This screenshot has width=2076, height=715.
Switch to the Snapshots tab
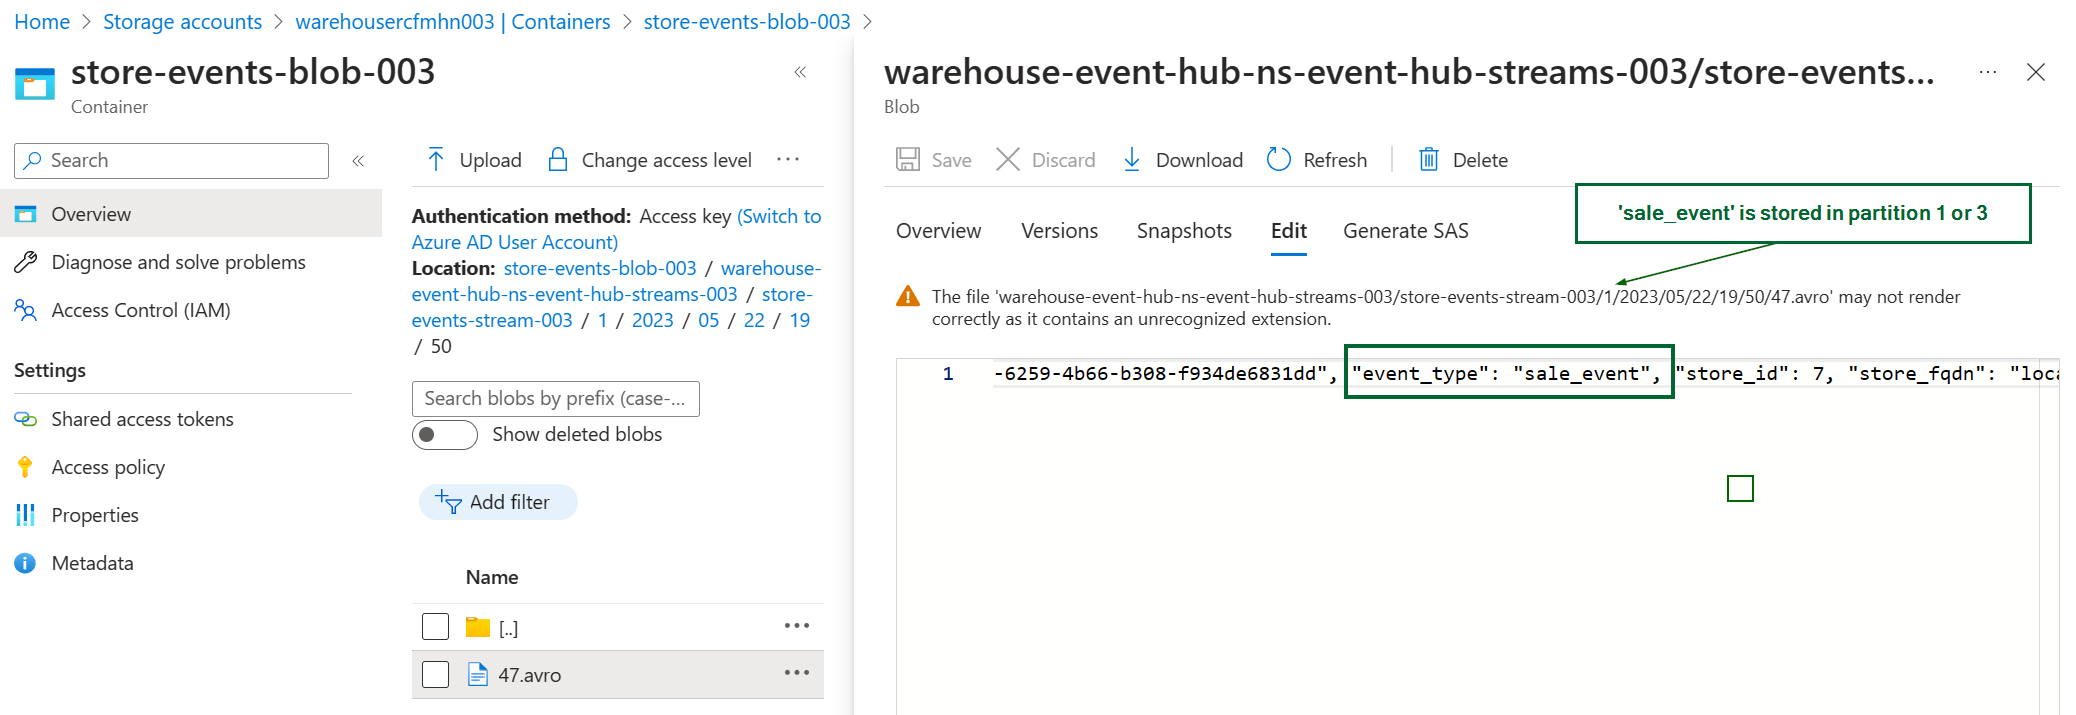coord(1184,231)
